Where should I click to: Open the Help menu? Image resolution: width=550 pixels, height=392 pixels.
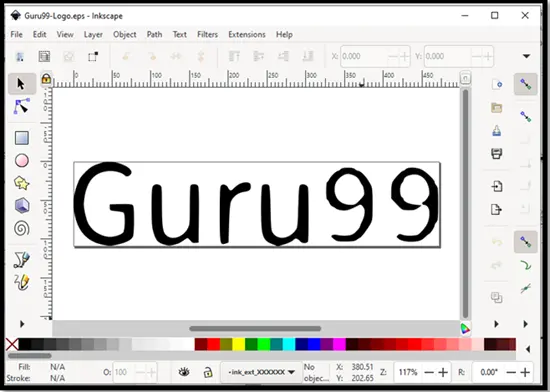click(x=284, y=34)
